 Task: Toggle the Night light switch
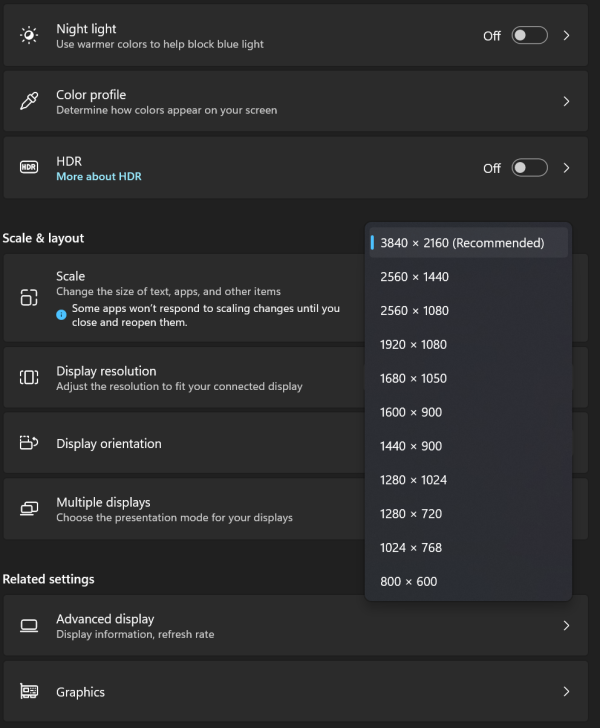click(529, 35)
